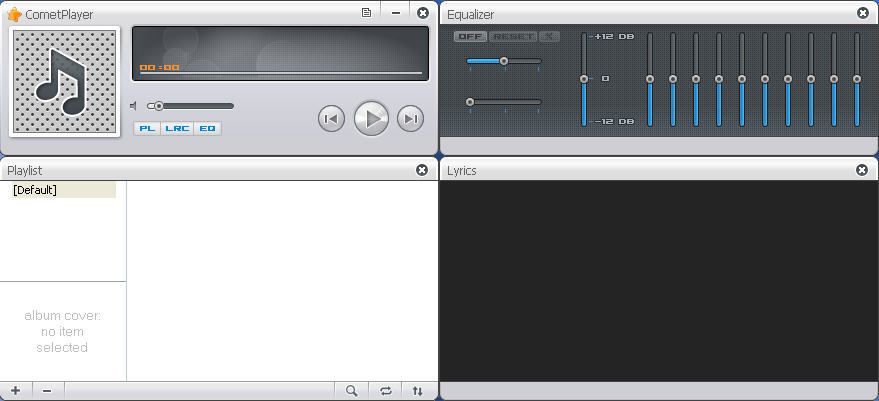Skip to the next track

coord(410,118)
